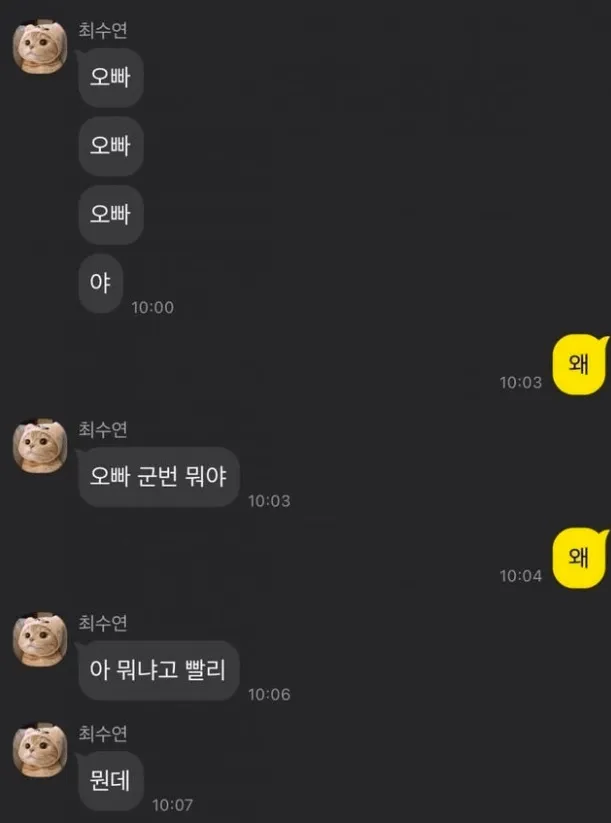This screenshot has width=611, height=823.
Task: Tap cat profile photo beside '뭔데' message
Action: pos(40,750)
